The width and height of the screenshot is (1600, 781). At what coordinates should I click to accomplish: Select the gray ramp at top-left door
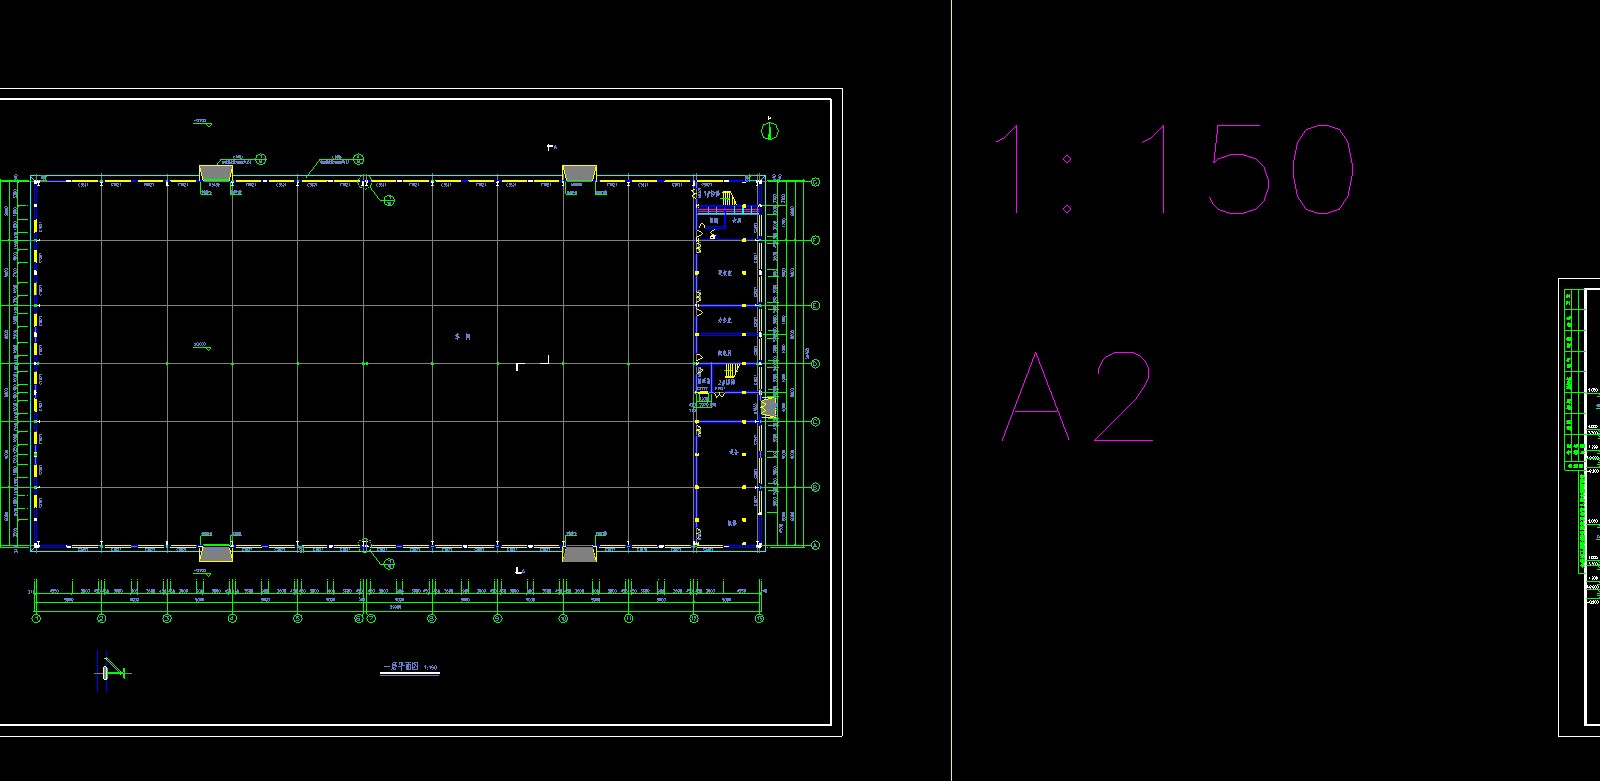[x=216, y=174]
